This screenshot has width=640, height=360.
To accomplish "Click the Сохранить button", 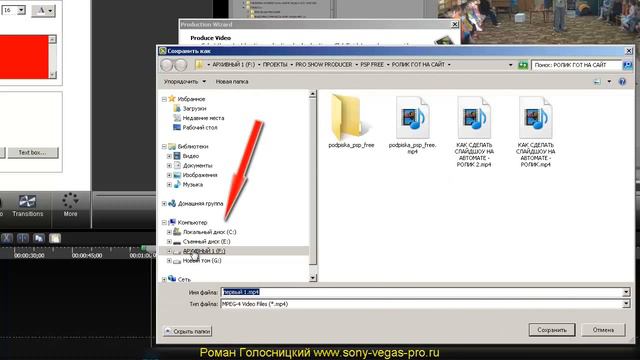I will pyautogui.click(x=552, y=330).
